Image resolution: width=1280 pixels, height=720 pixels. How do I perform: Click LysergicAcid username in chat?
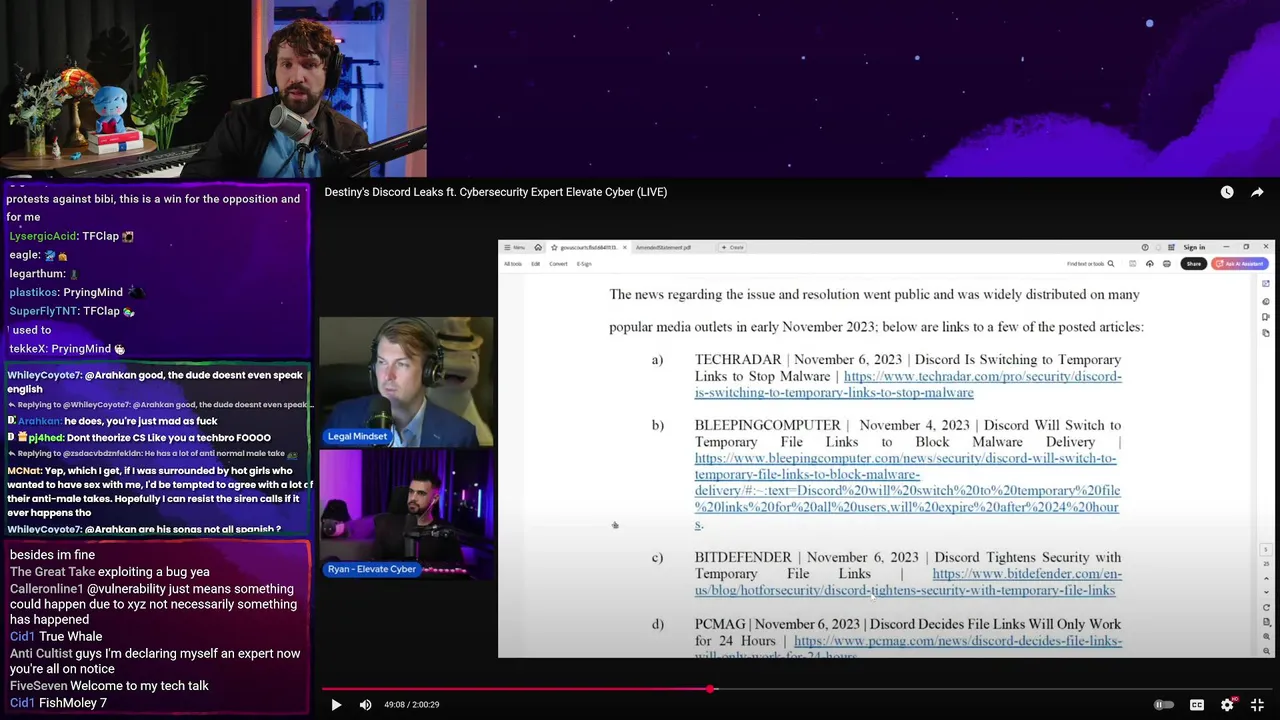(x=43, y=236)
